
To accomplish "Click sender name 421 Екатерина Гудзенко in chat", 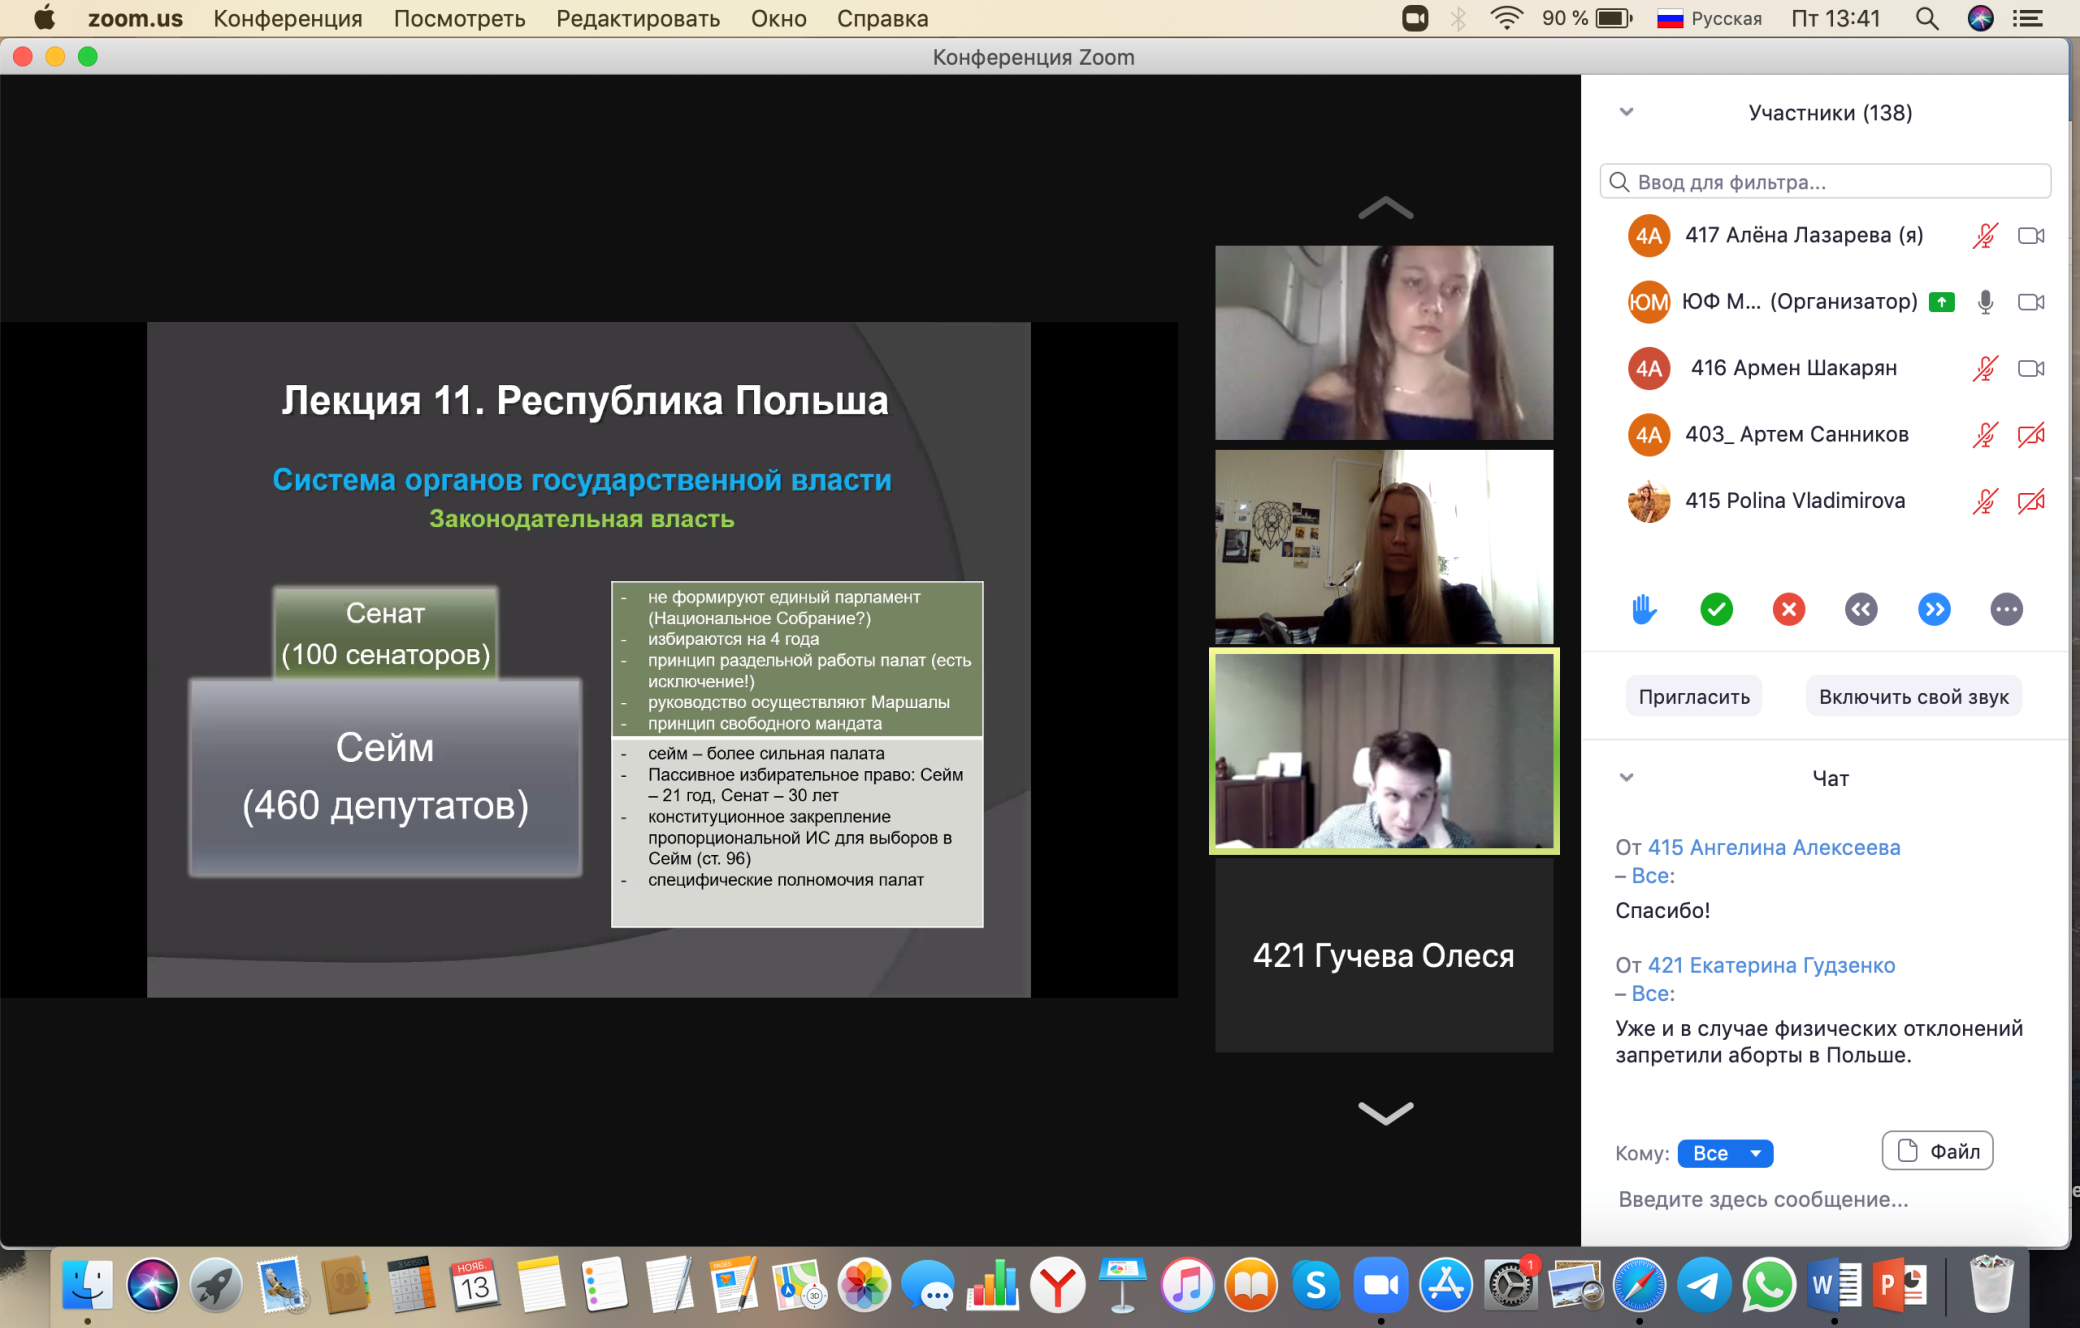I will click(1771, 965).
